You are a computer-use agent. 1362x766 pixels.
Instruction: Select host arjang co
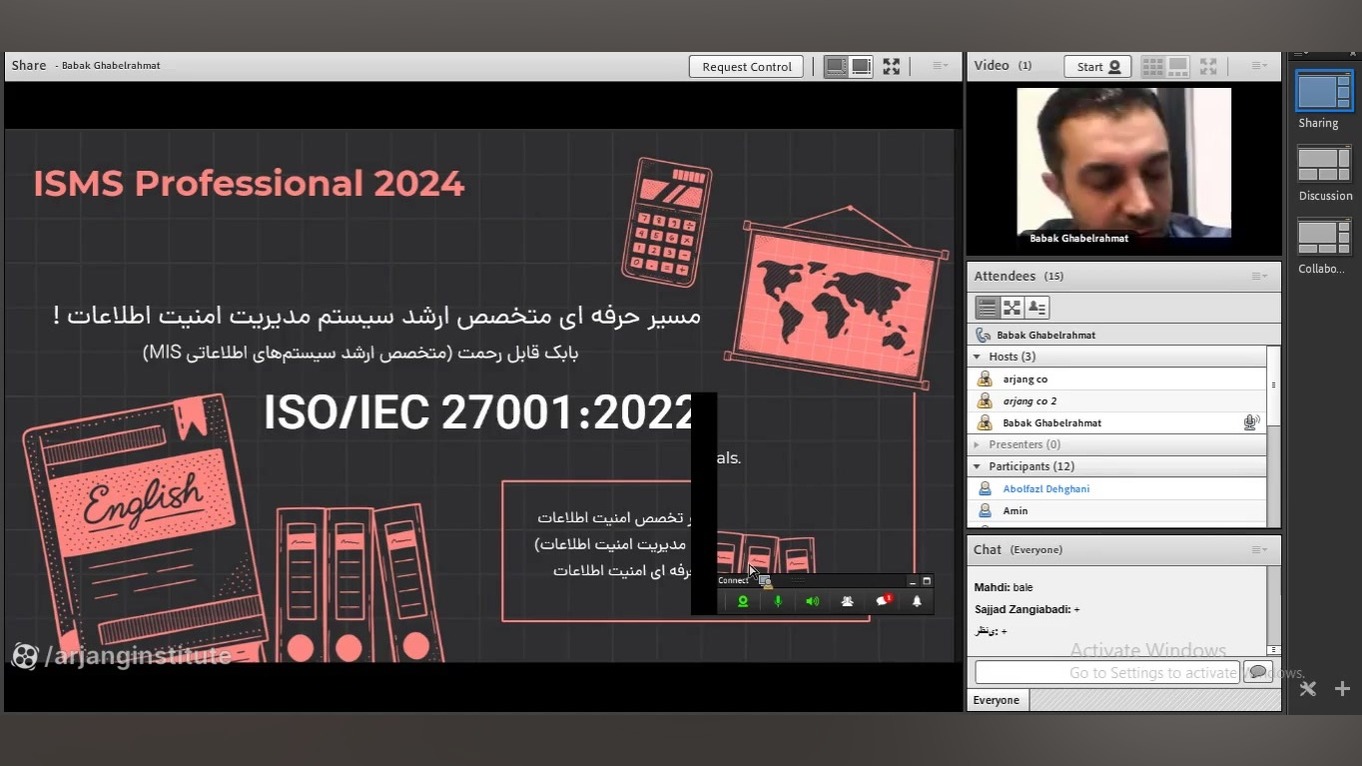point(1117,379)
